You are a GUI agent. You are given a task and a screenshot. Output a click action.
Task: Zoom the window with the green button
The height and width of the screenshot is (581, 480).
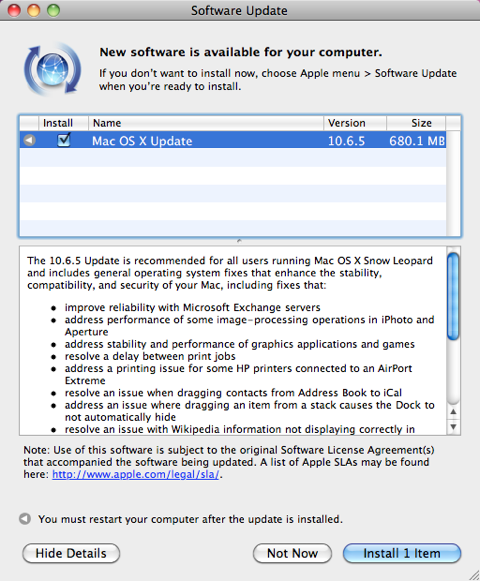[53, 10]
